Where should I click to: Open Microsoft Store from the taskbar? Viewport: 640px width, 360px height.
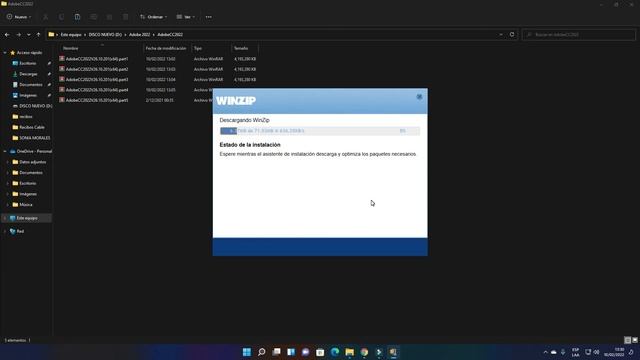click(x=320, y=352)
